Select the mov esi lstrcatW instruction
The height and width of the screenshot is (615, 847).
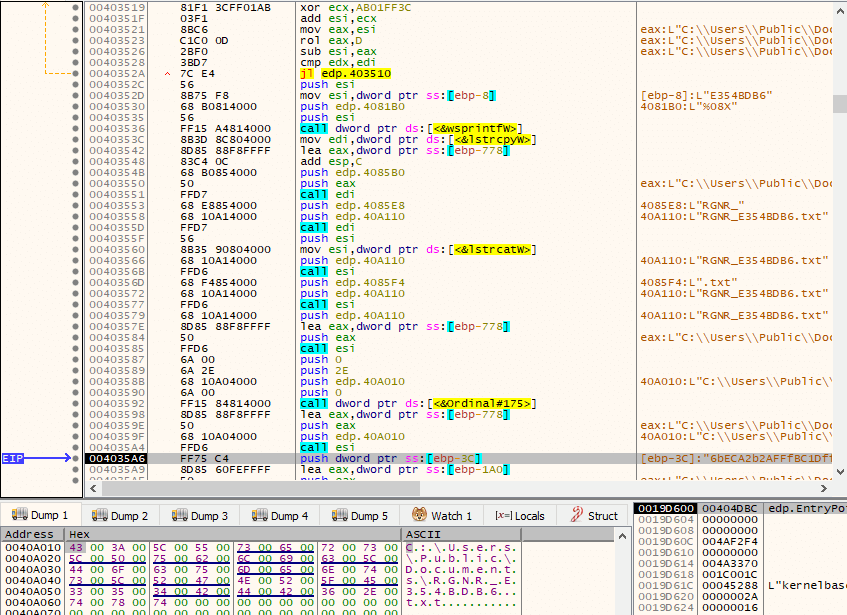419,249
